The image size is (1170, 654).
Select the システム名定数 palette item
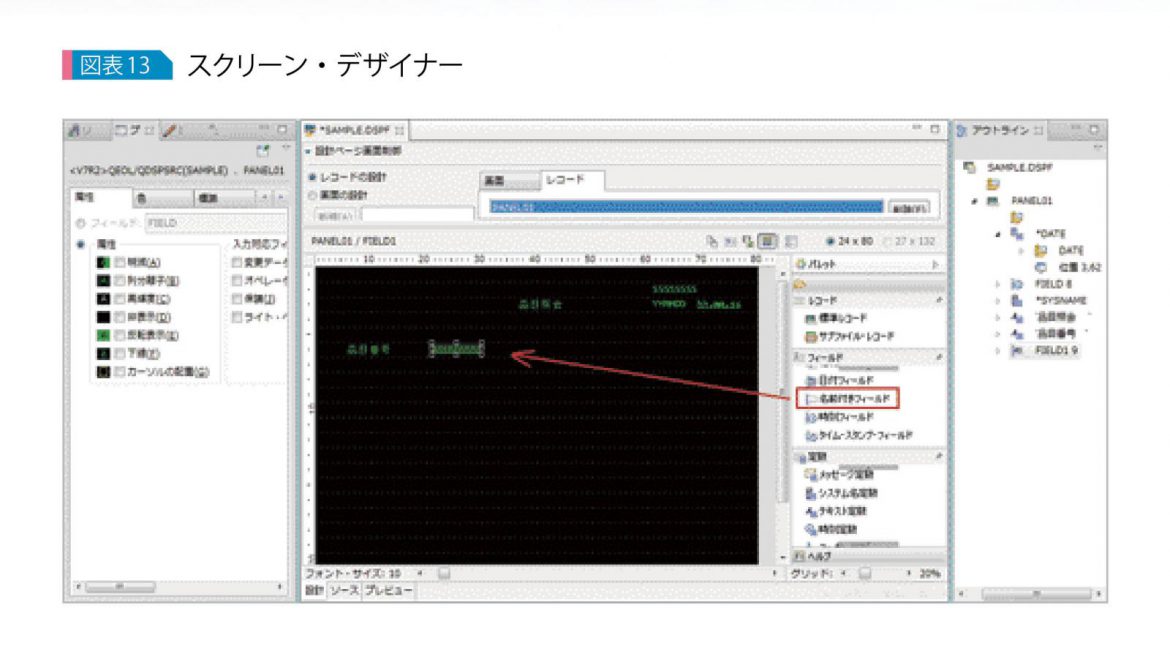(x=842, y=493)
